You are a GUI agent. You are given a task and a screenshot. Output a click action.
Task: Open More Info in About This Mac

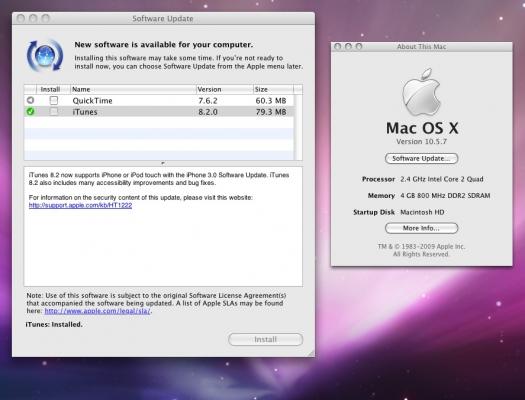pyautogui.click(x=421, y=228)
